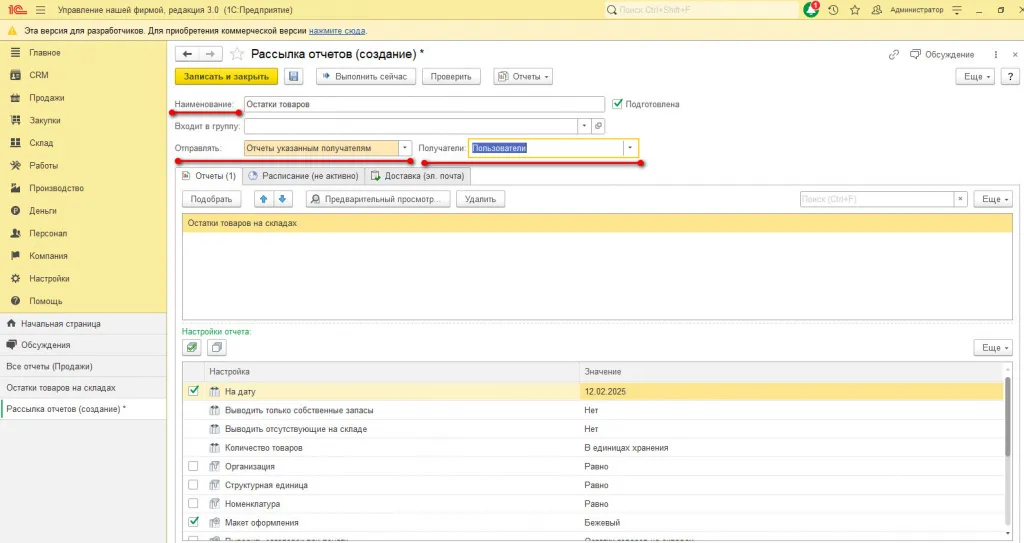This screenshot has height=543, width=1024.
Task: Move report up with blue arrow
Action: click(262, 199)
